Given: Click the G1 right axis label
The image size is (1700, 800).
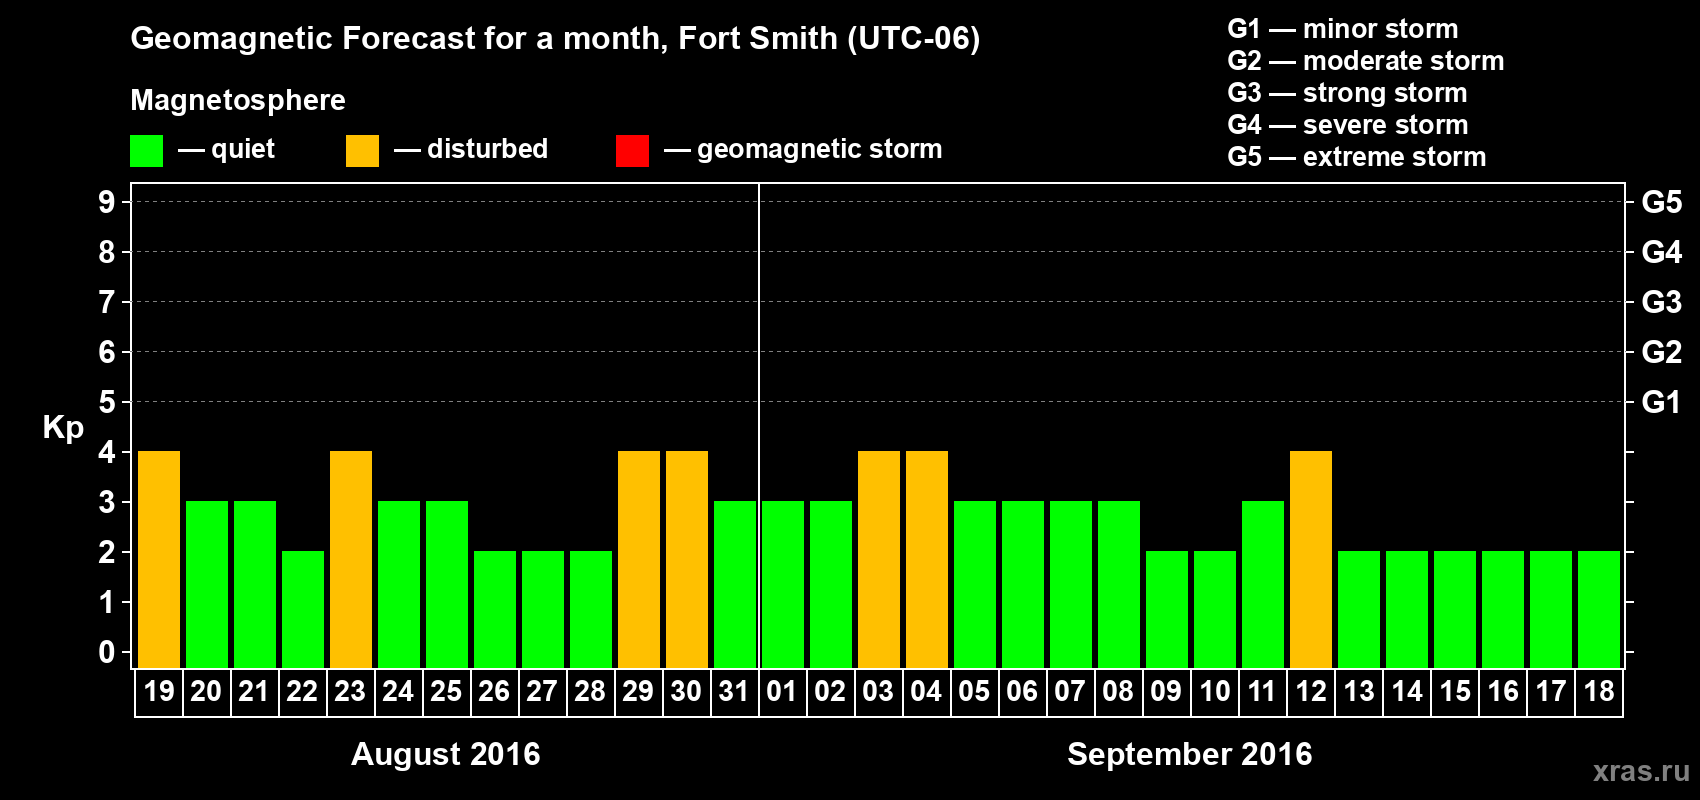Looking at the screenshot, I should coord(1662,402).
